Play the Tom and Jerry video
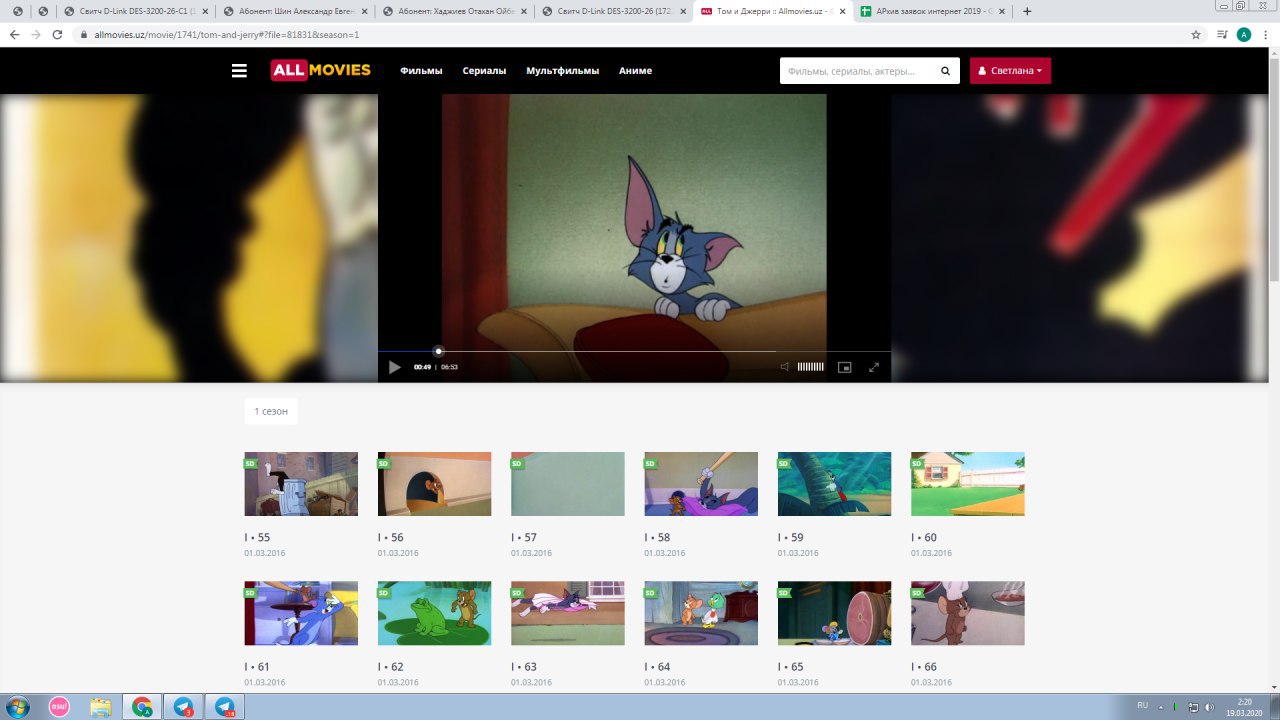Image resolution: width=1280 pixels, height=720 pixels. click(394, 367)
